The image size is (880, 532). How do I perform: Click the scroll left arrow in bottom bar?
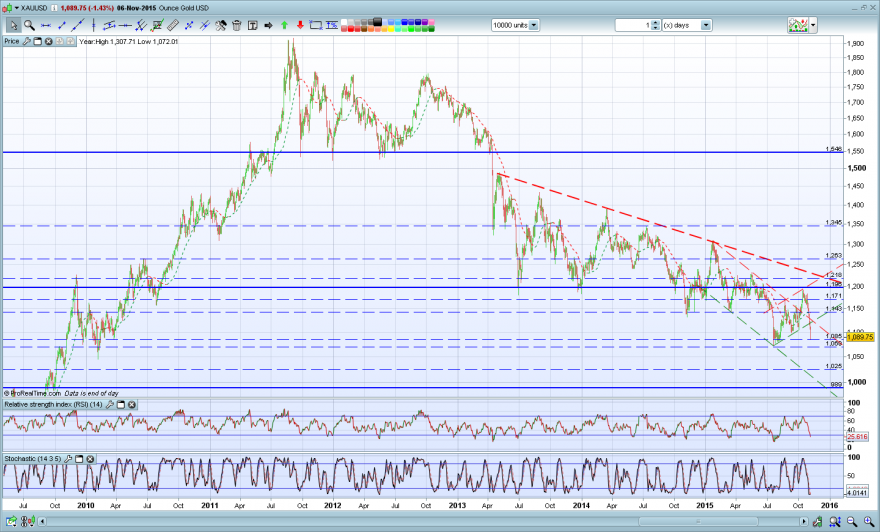pyautogui.click(x=42, y=522)
